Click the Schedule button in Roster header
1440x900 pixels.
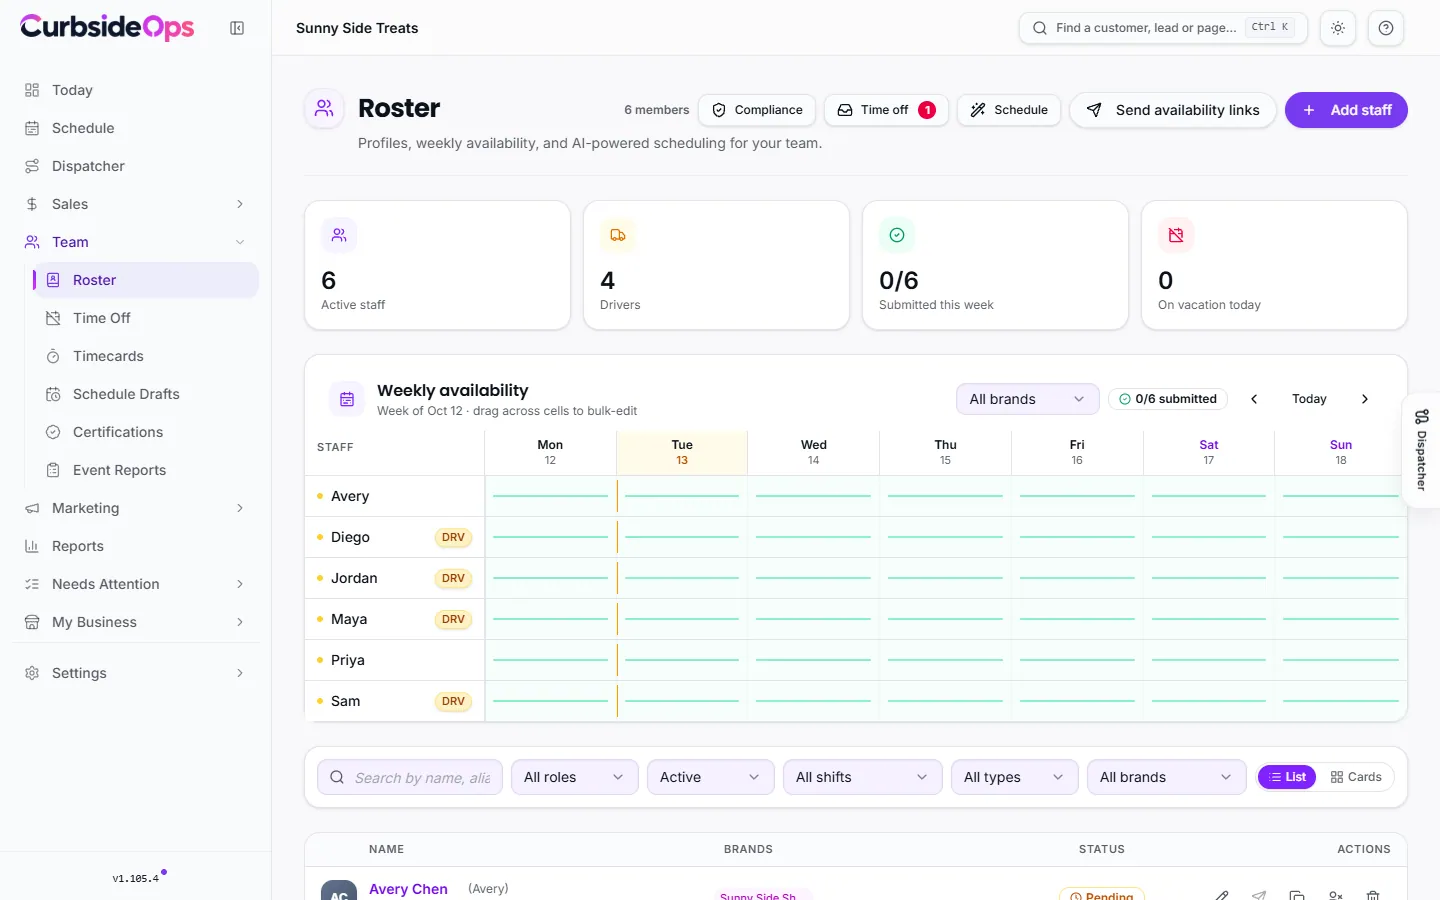(x=1009, y=110)
